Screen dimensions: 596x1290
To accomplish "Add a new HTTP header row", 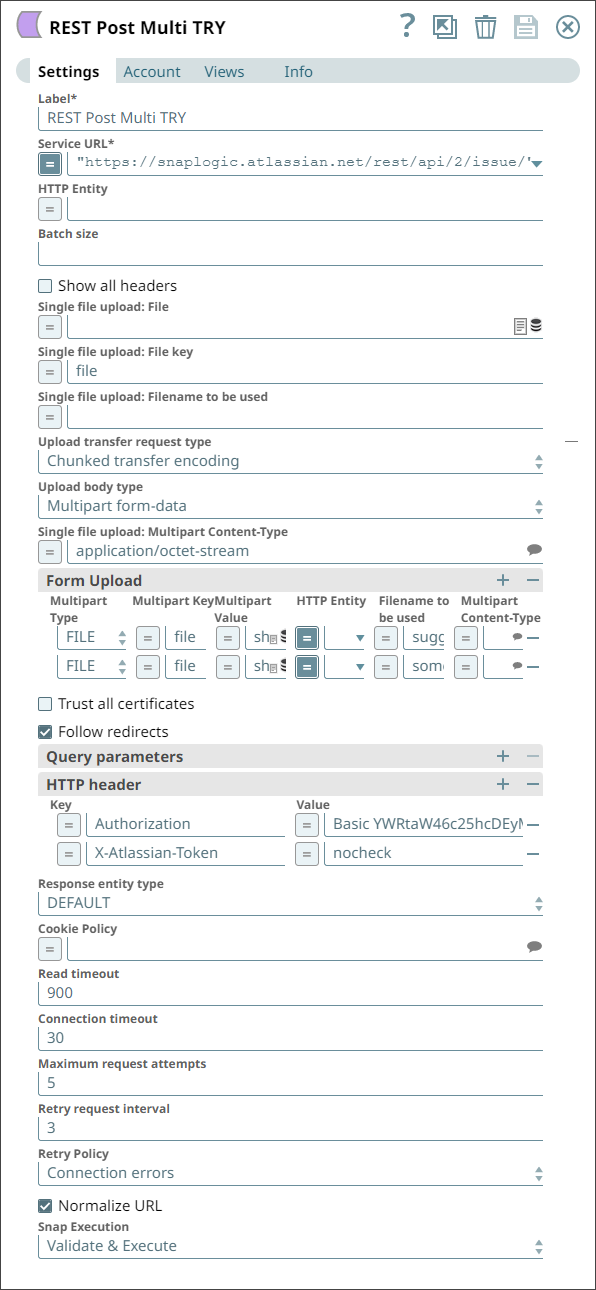I will click(x=503, y=784).
